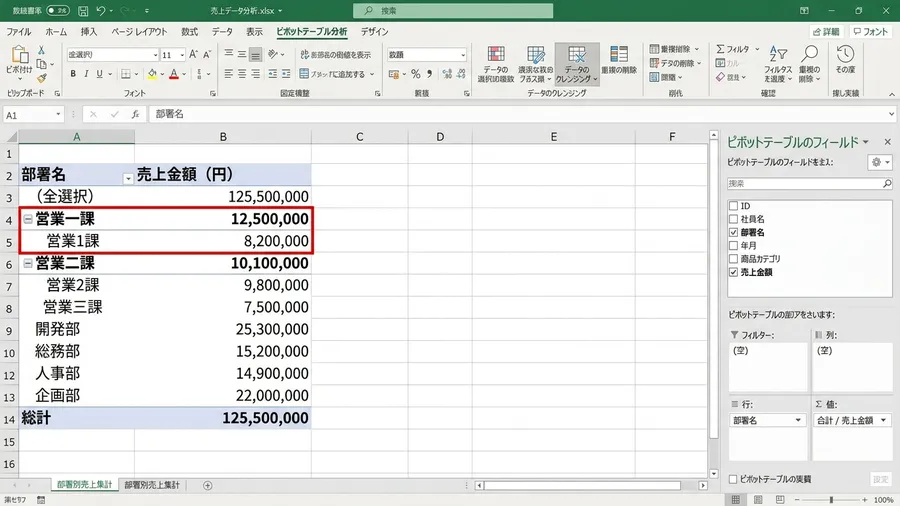
Task: Click the Percent Style icon
Action: click(x=416, y=74)
